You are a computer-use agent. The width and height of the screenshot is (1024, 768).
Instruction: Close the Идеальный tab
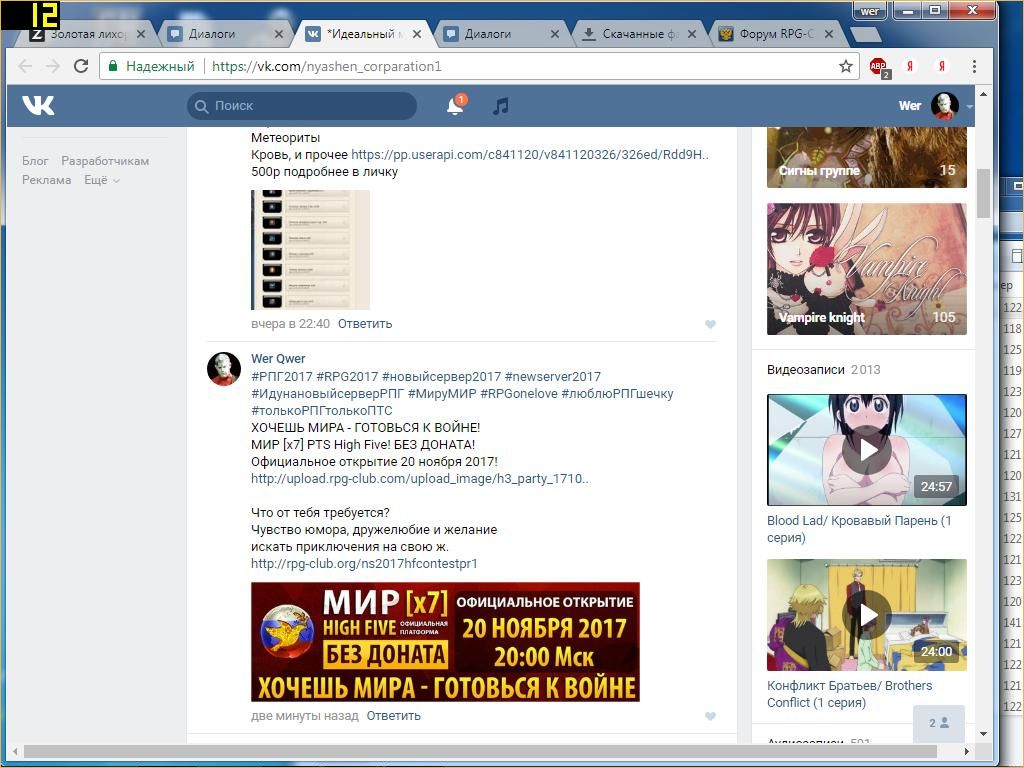pos(417,34)
